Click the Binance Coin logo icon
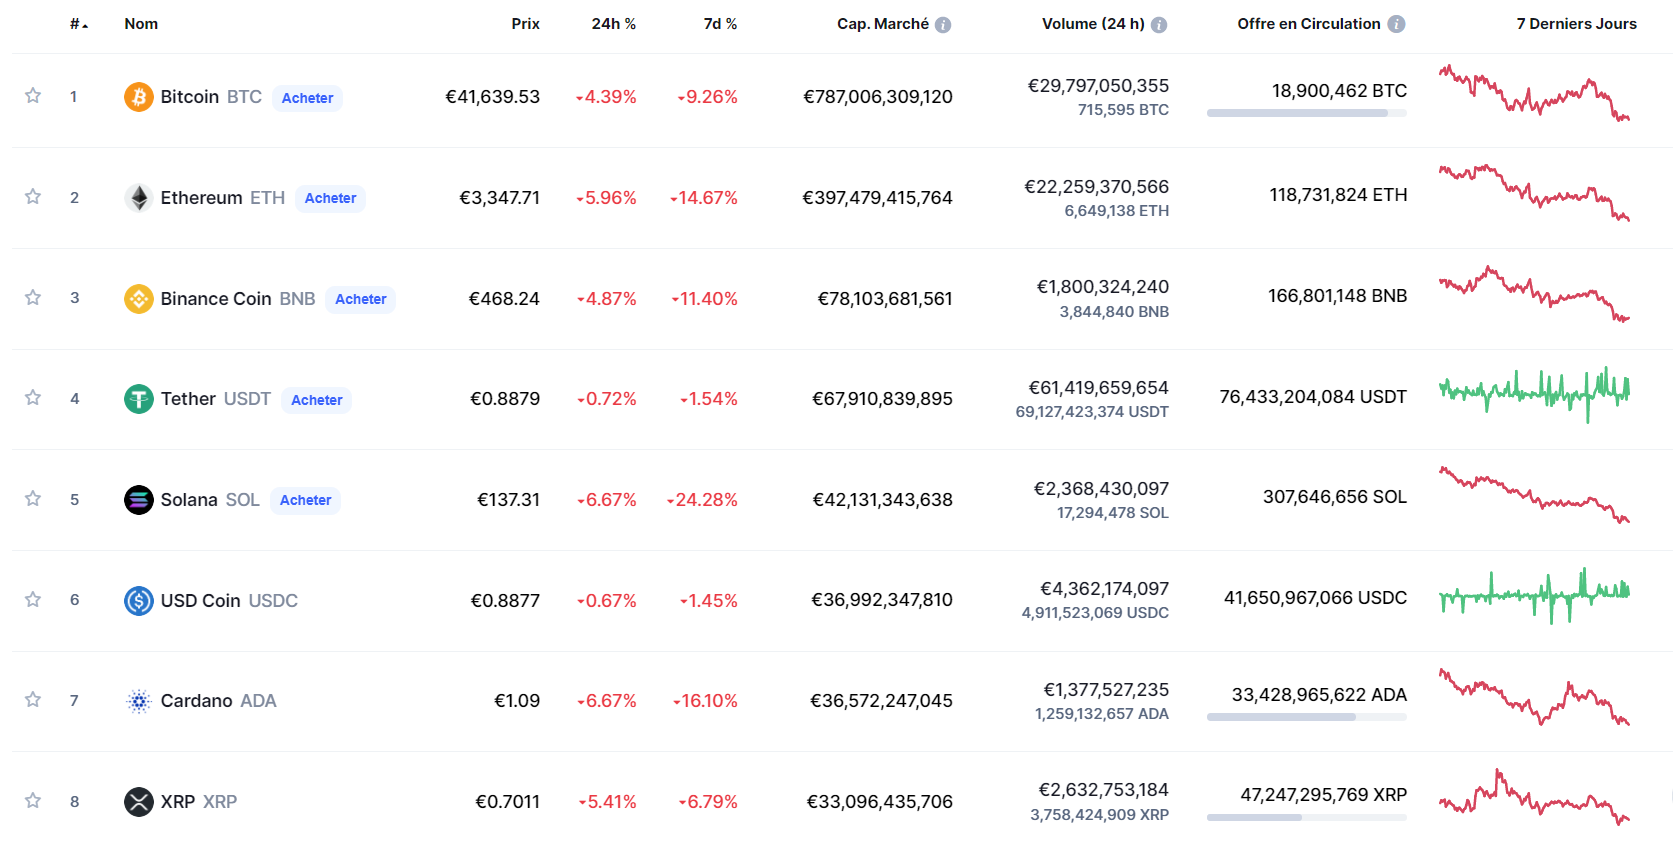 138,299
